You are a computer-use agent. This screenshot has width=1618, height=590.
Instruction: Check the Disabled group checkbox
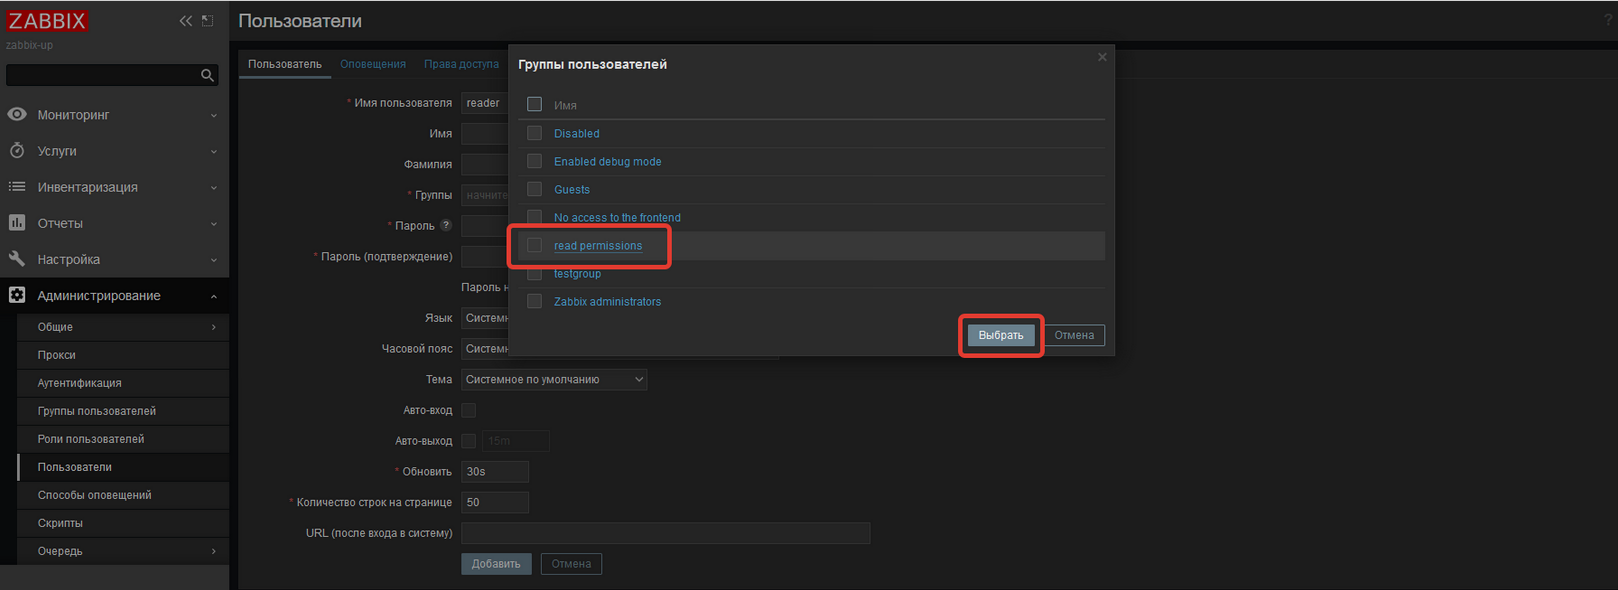534,133
